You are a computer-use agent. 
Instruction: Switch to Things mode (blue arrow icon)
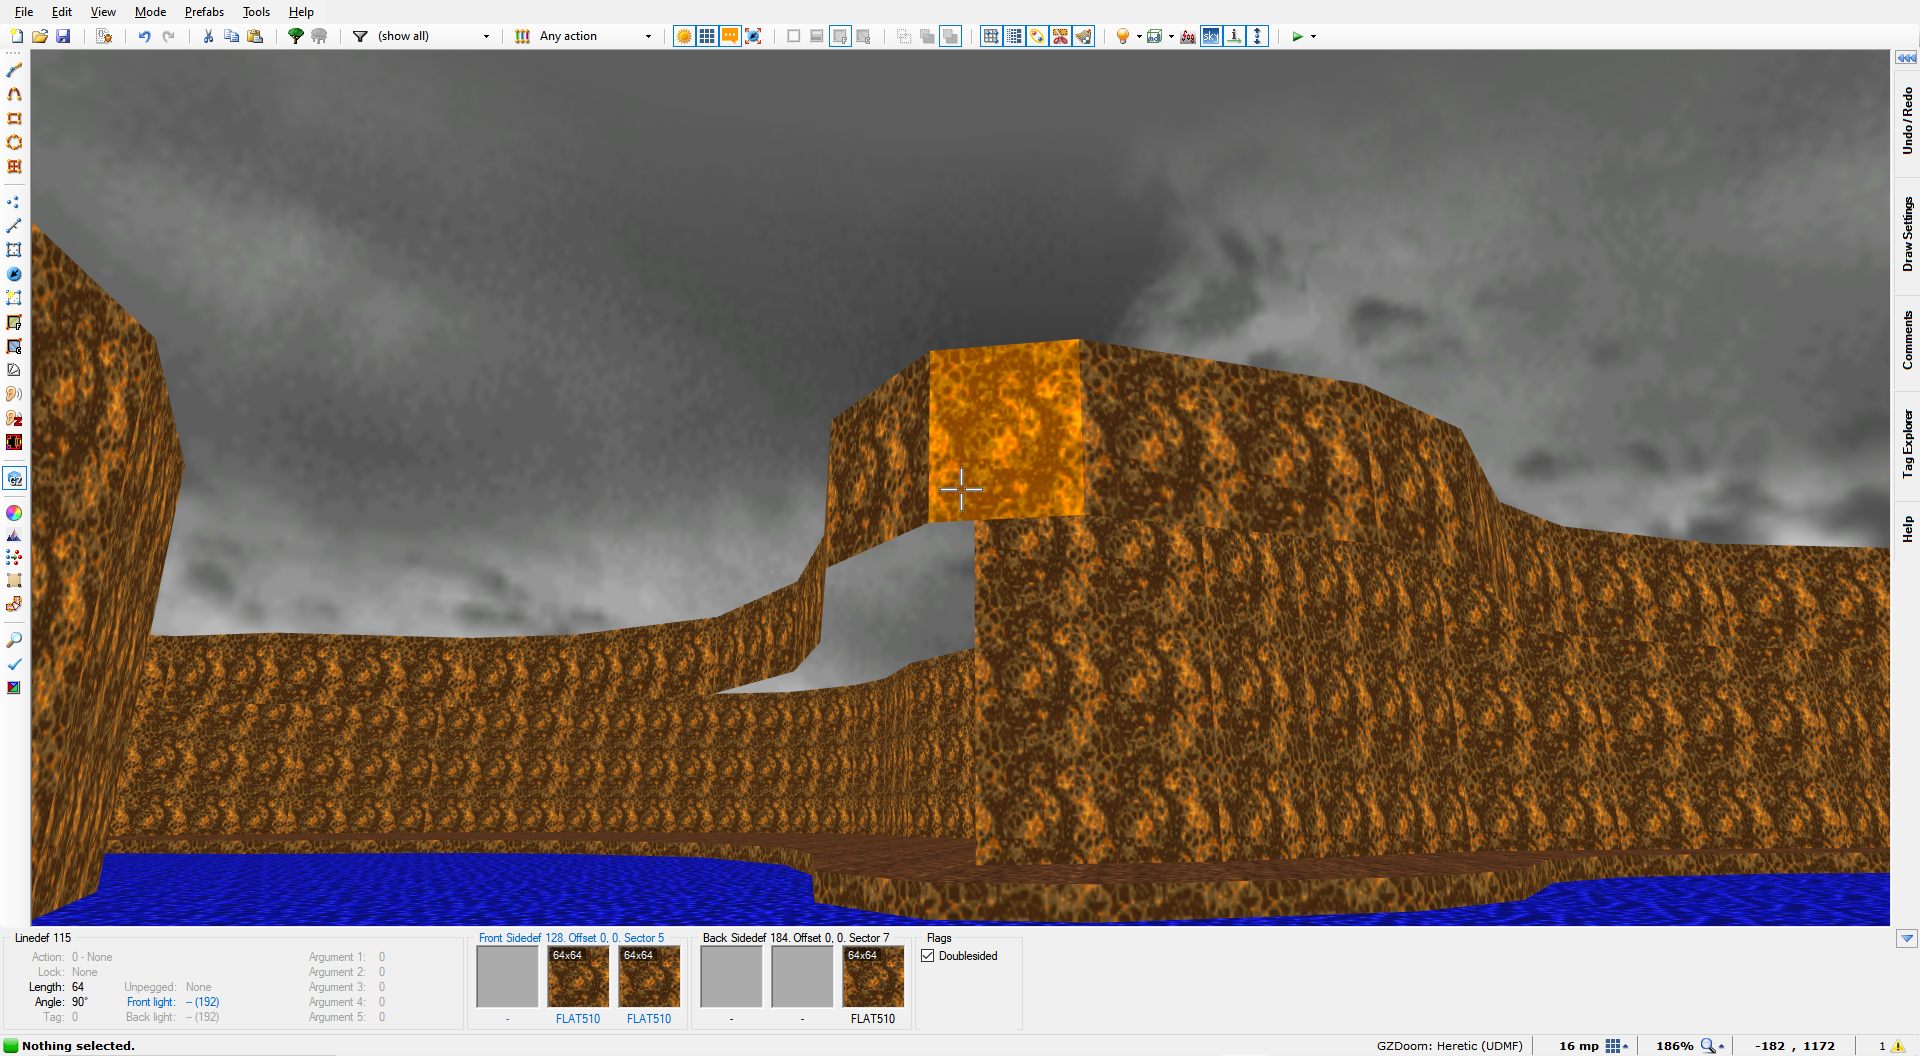(x=14, y=274)
